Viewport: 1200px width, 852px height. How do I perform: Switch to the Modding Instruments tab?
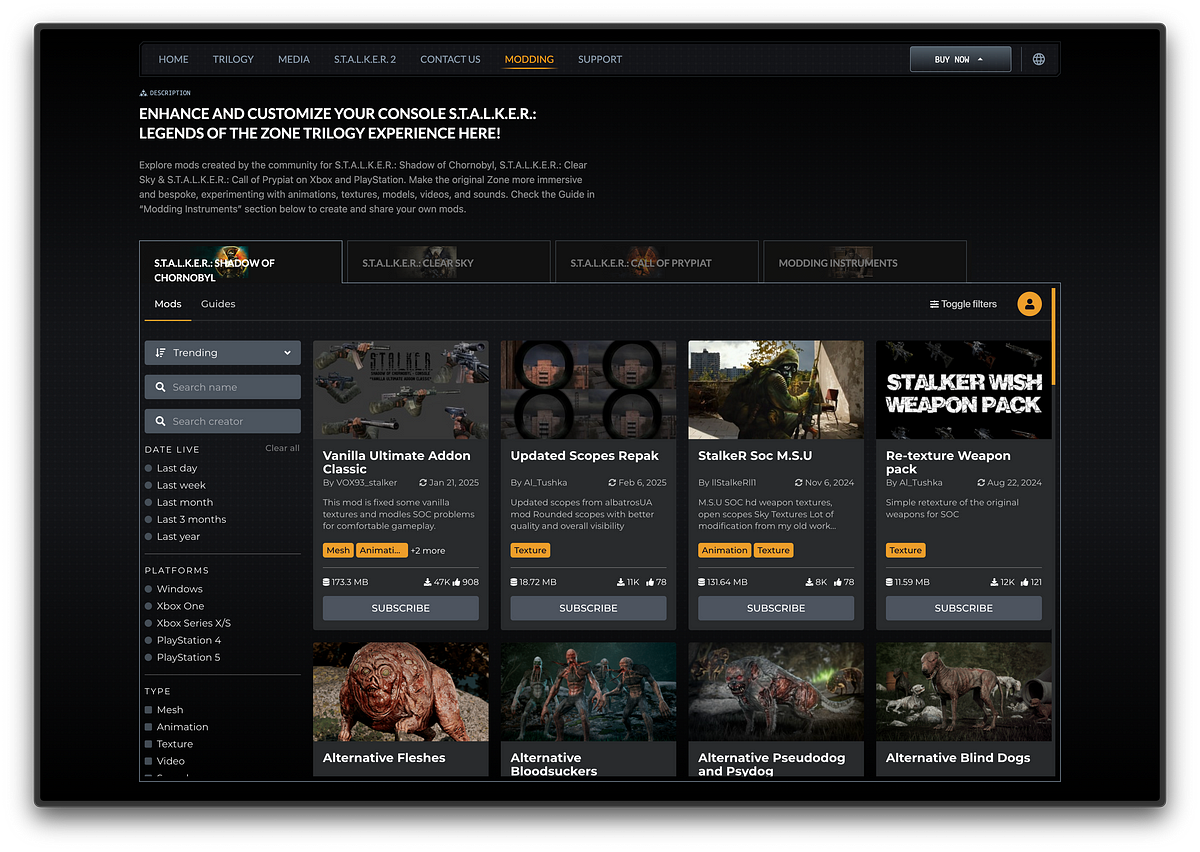[x=865, y=262]
